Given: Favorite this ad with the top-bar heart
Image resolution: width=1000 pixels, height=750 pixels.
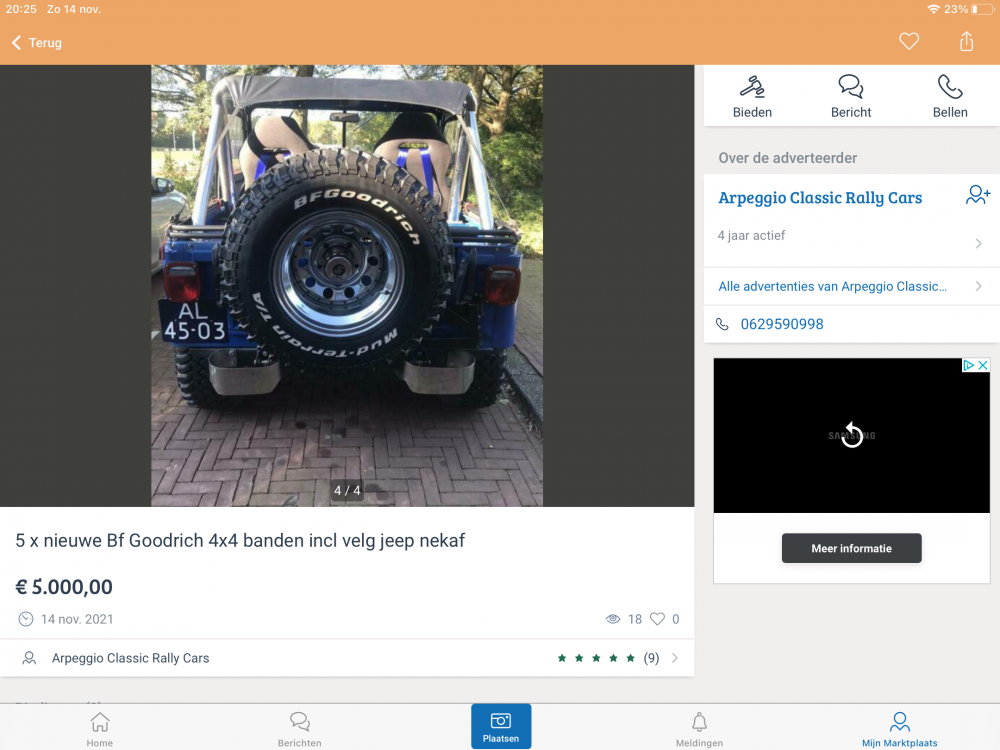Looking at the screenshot, I should click(908, 42).
